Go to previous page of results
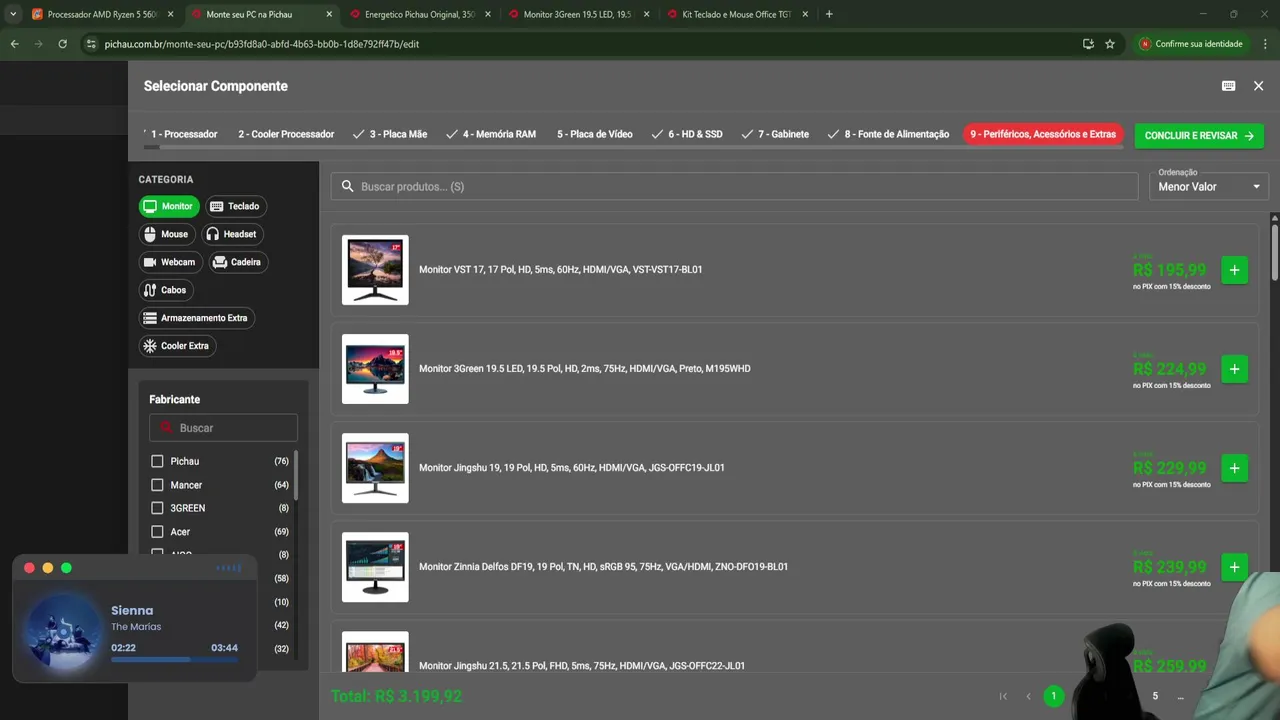The height and width of the screenshot is (720, 1280). click(x=1028, y=696)
